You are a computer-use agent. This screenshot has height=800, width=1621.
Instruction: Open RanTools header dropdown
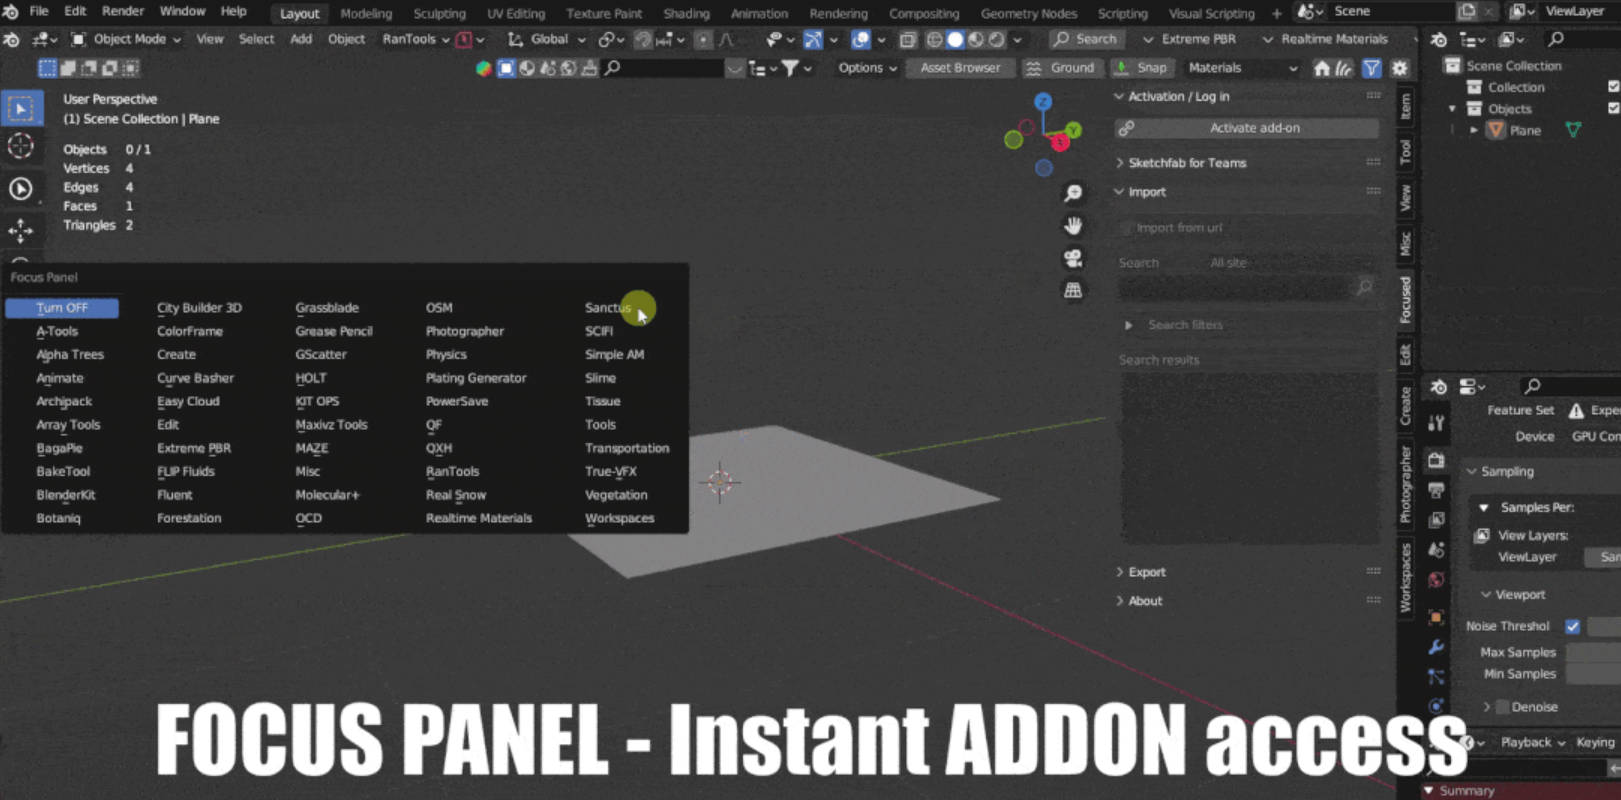coord(416,40)
